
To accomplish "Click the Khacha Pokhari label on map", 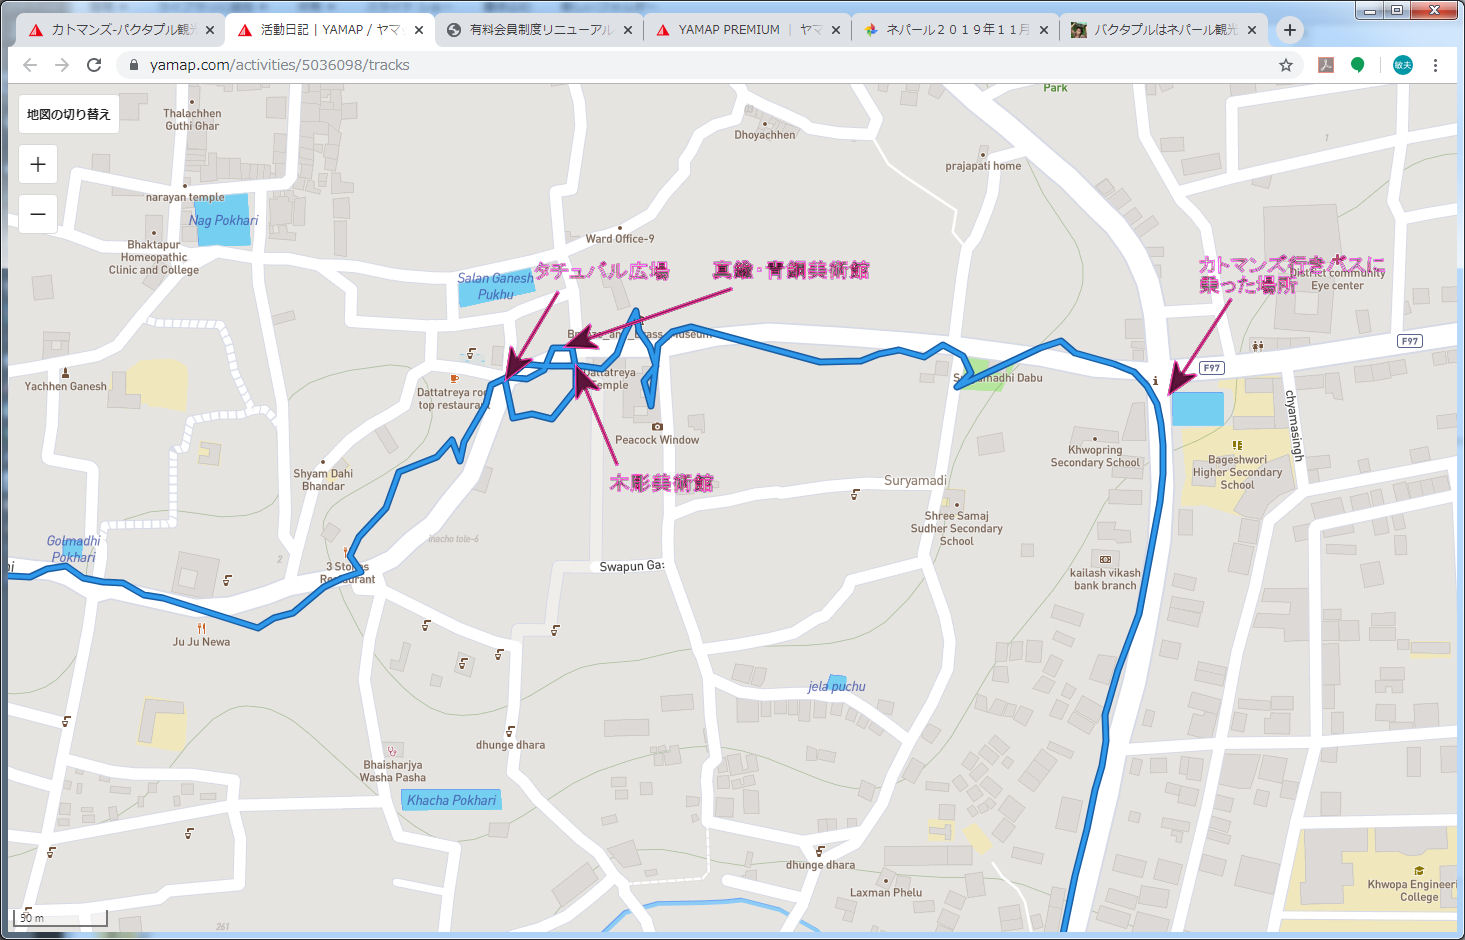I will 451,800.
